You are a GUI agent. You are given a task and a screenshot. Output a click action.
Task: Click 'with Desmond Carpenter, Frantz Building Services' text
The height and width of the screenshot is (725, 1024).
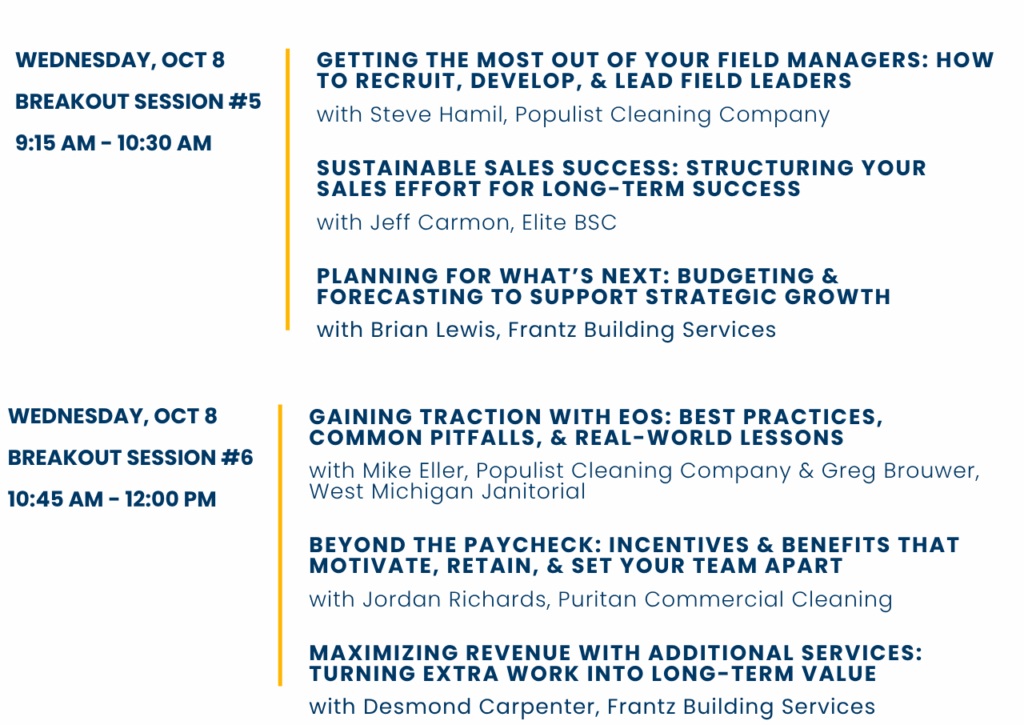pyautogui.click(x=592, y=707)
